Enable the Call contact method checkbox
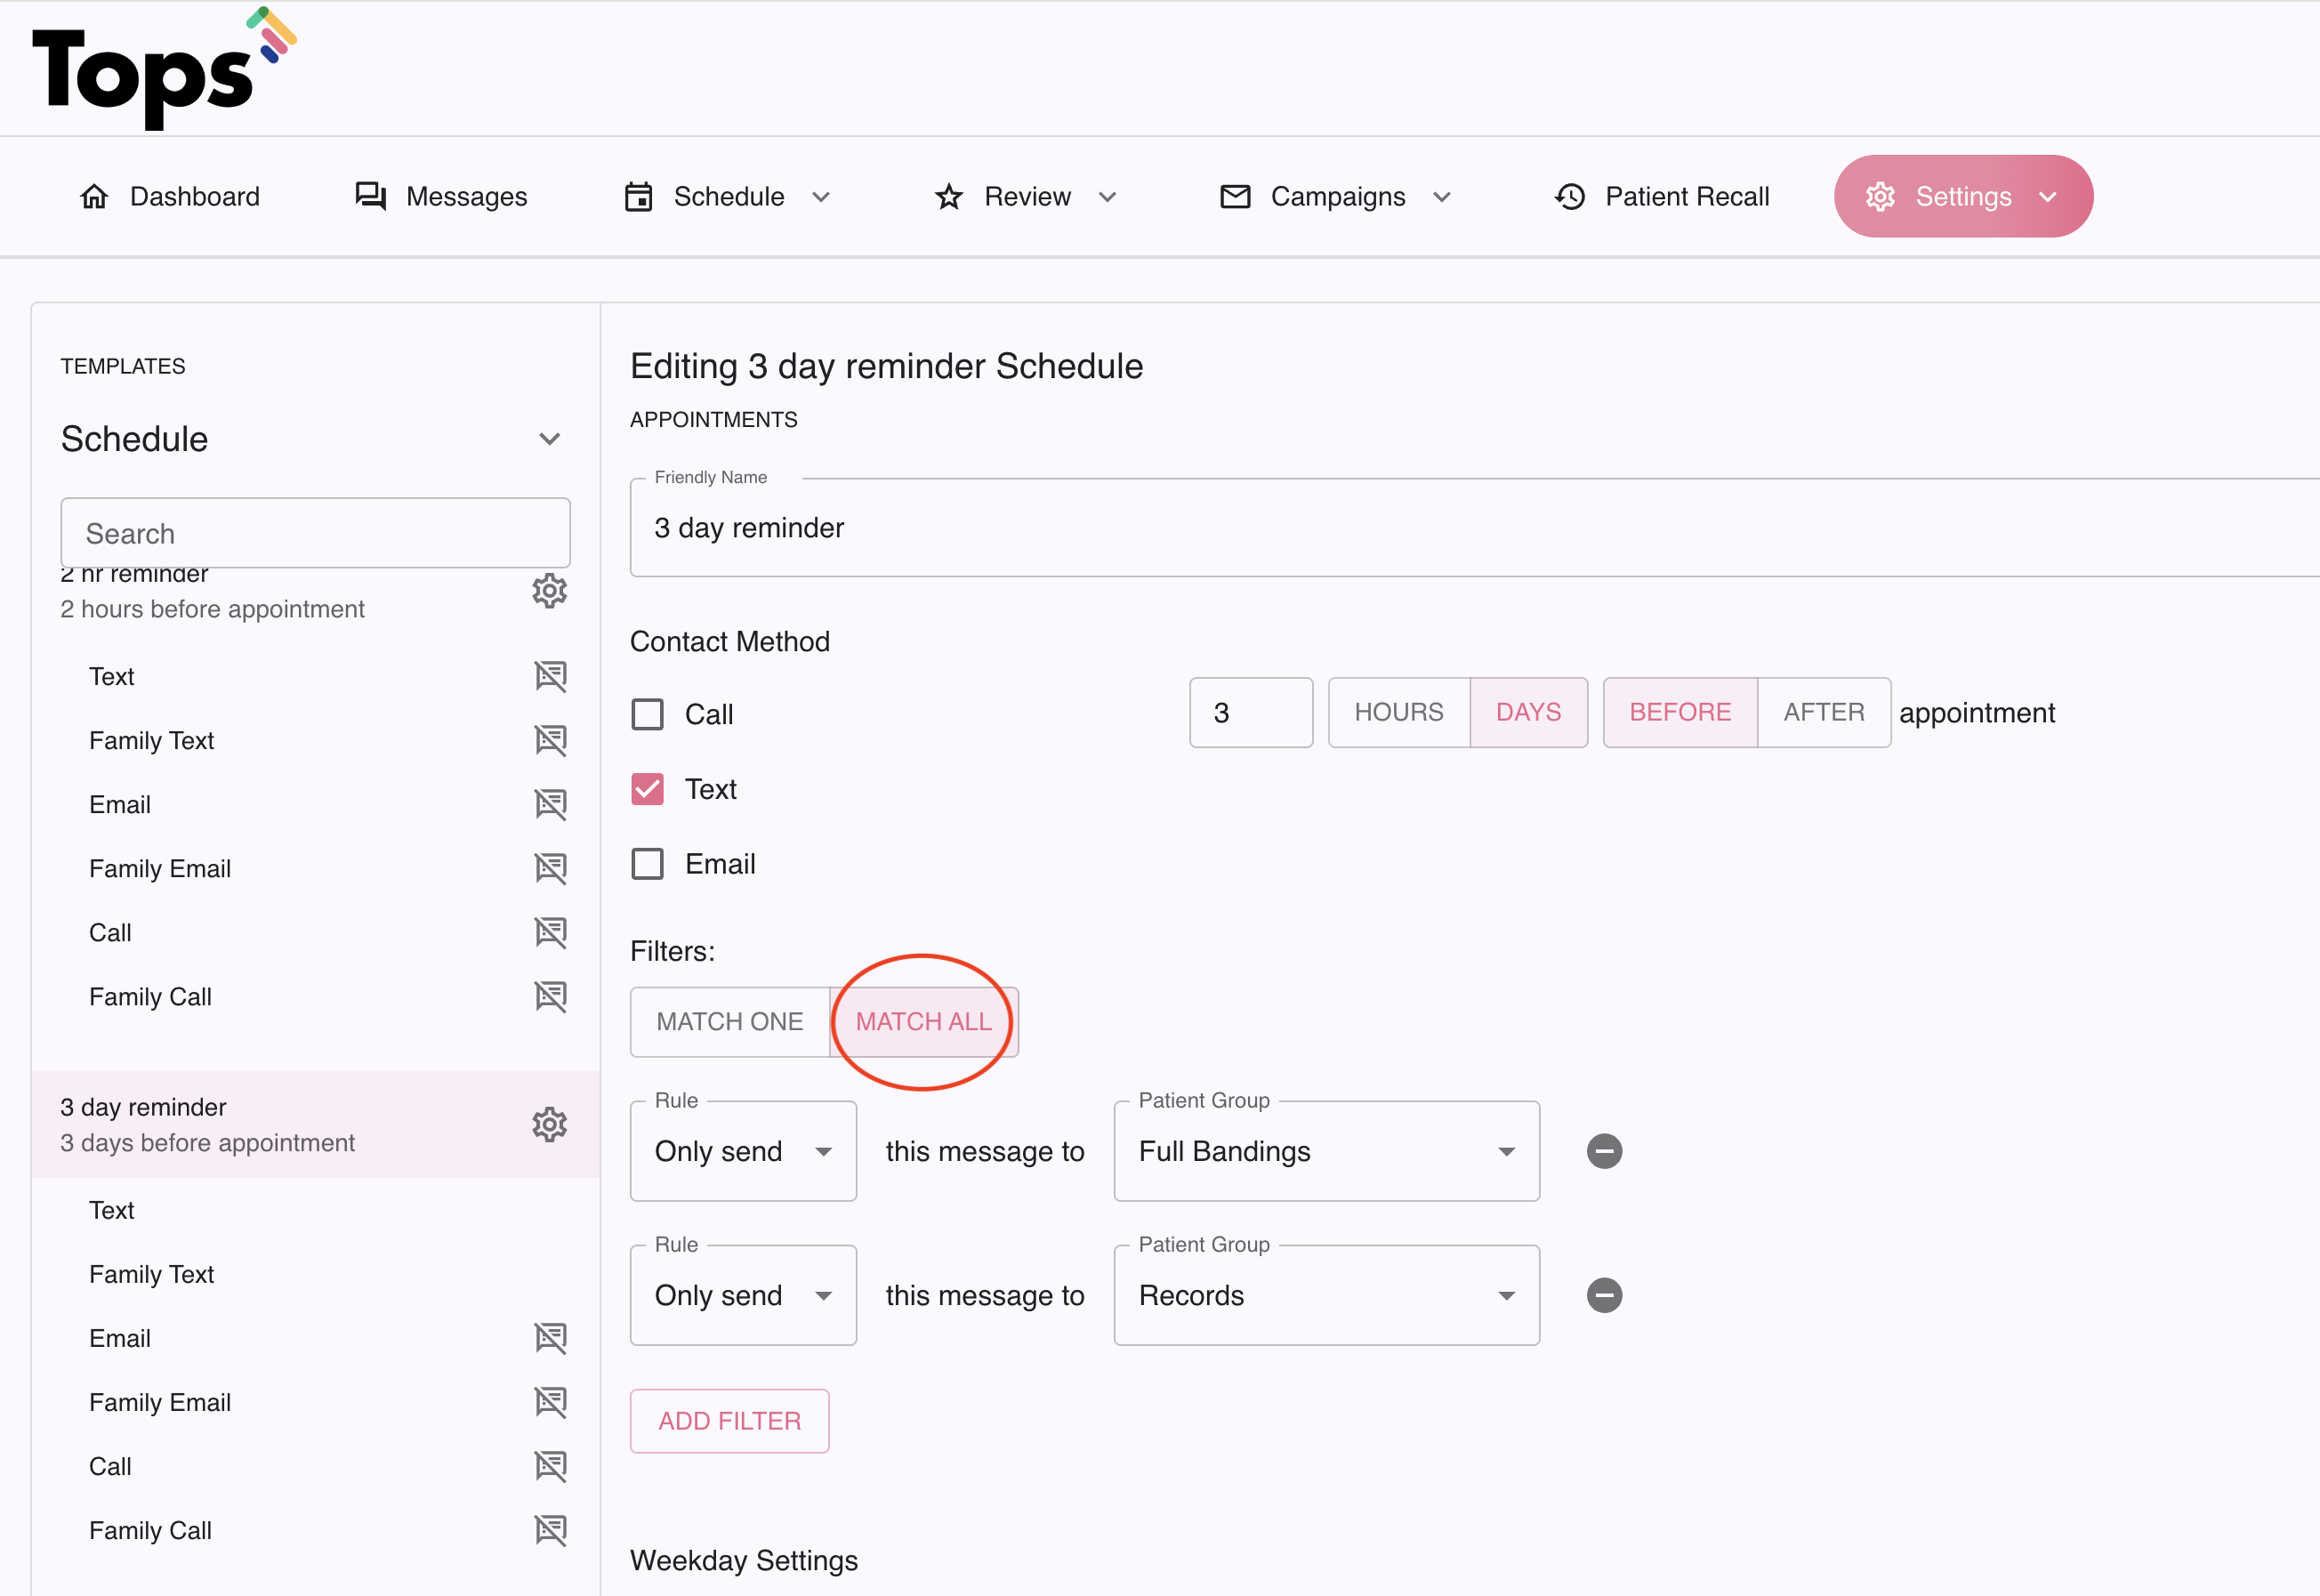The width and height of the screenshot is (2320, 1596). click(x=648, y=715)
